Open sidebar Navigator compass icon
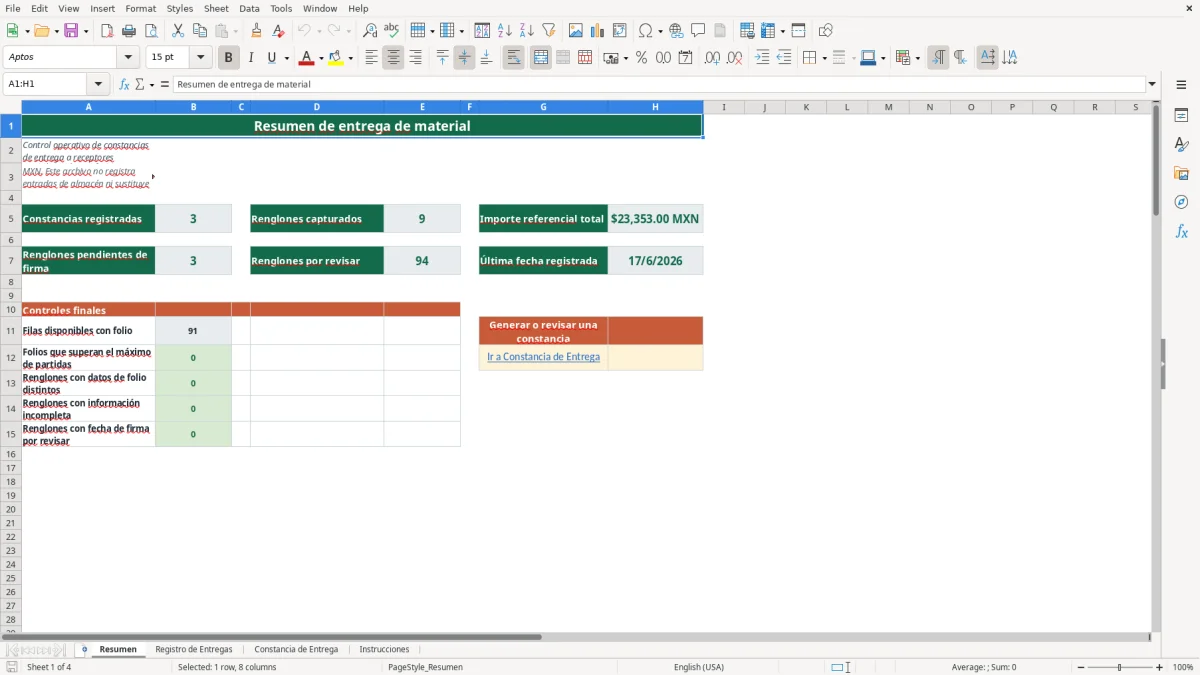1200x675 pixels. [x=1181, y=202]
